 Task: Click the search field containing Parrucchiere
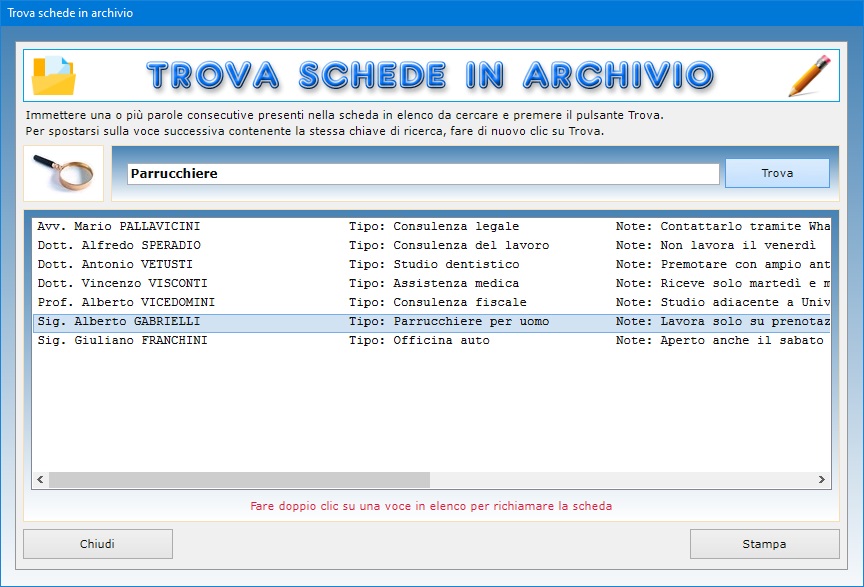point(423,174)
